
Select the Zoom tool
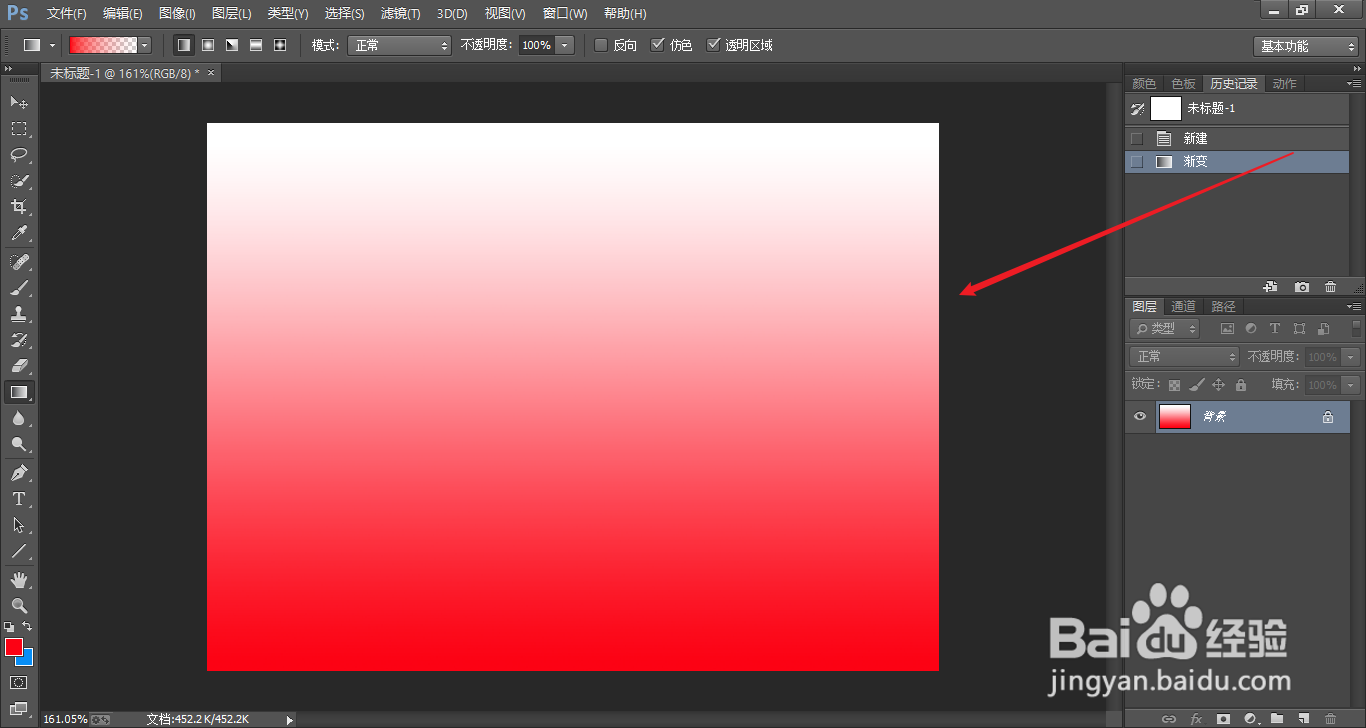pos(19,605)
